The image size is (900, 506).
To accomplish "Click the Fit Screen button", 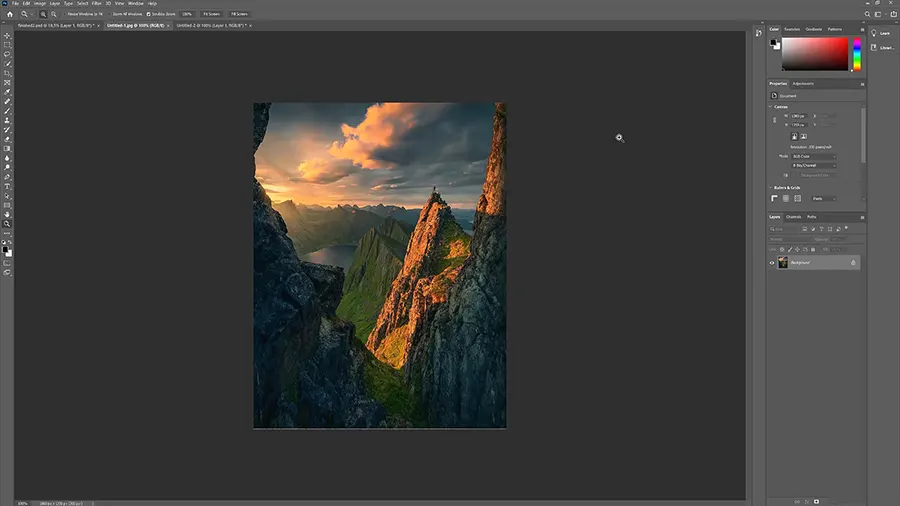I will (x=211, y=14).
